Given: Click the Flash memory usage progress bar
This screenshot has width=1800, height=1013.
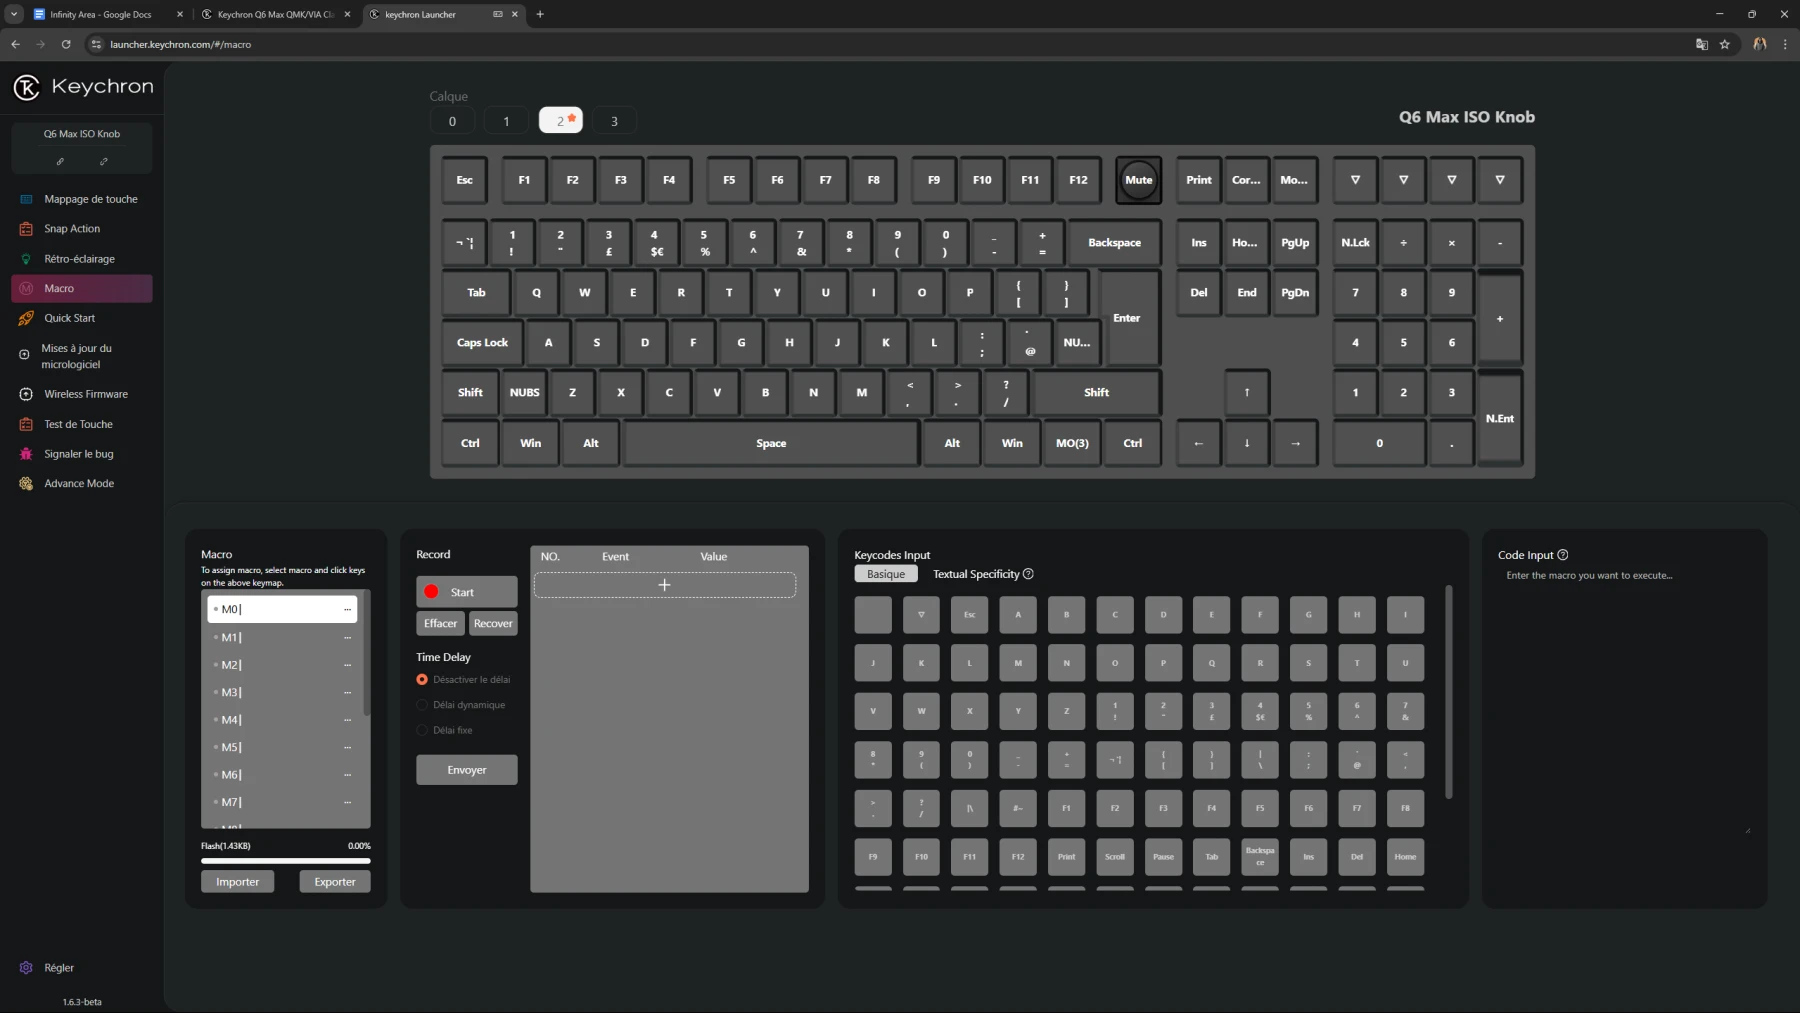Looking at the screenshot, I should (x=286, y=860).
